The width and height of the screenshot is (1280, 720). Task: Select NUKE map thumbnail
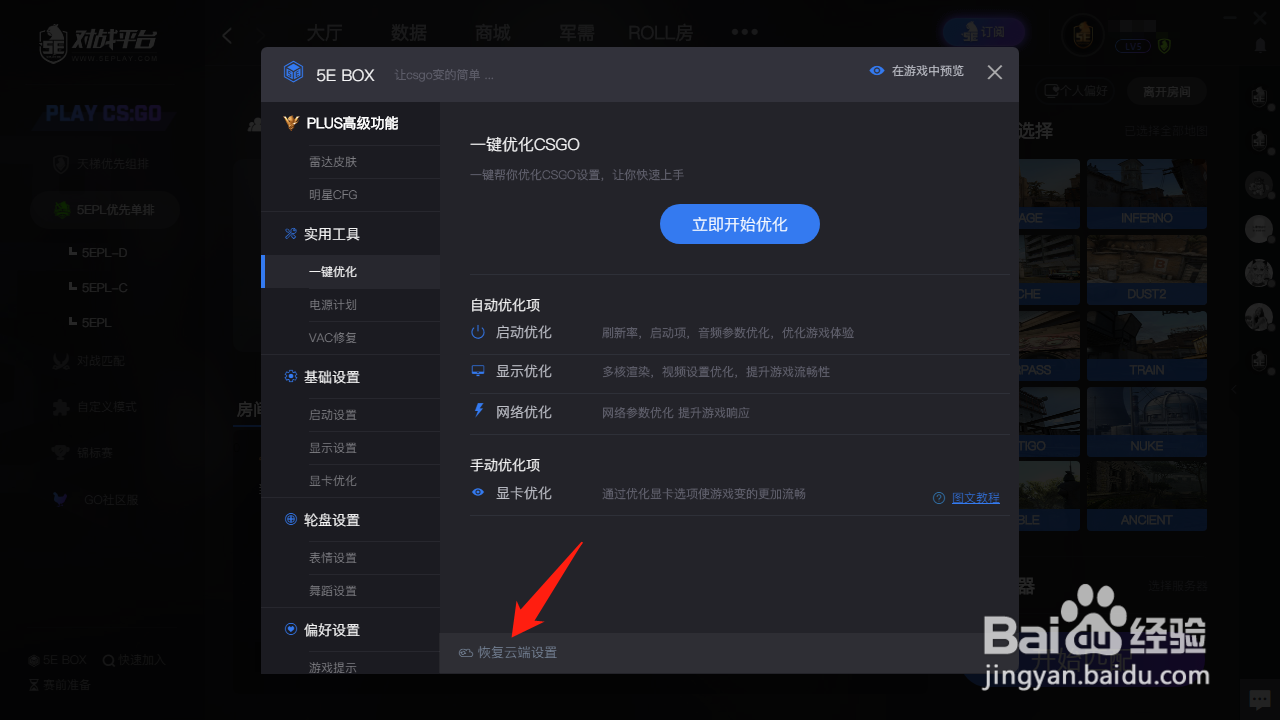(x=1147, y=422)
